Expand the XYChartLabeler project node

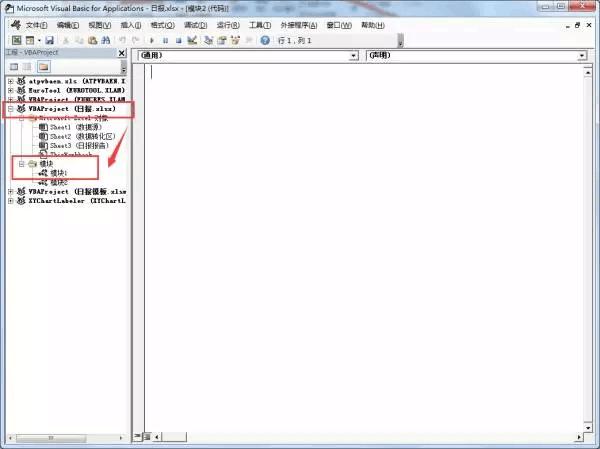tap(11, 201)
